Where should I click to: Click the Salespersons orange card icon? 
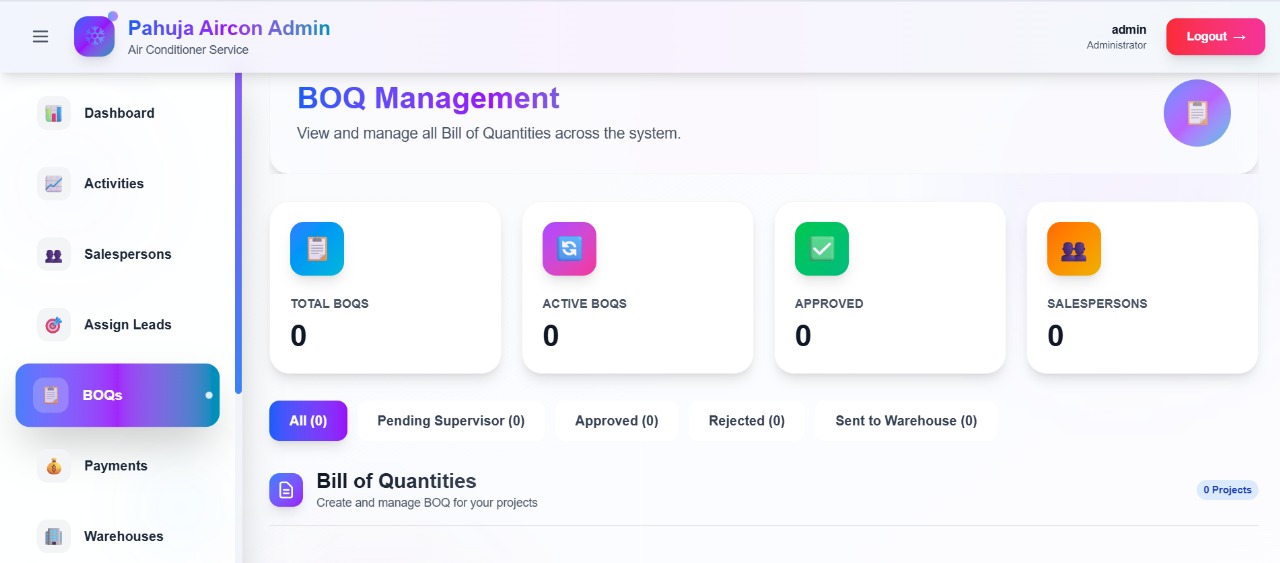pos(1073,249)
